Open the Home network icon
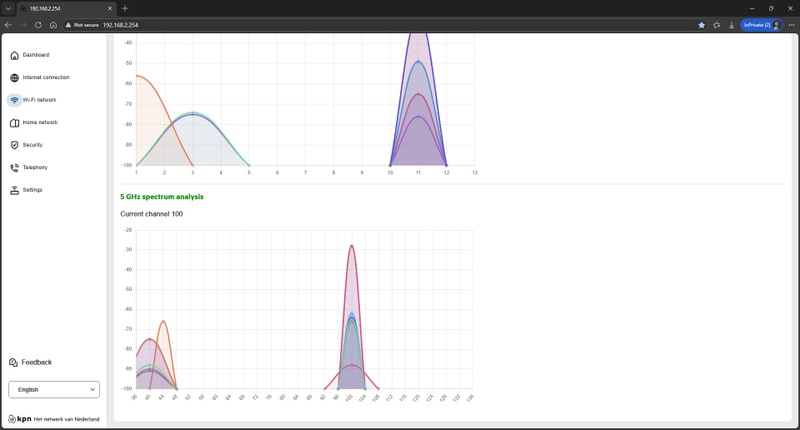This screenshot has width=800, height=430. pos(14,122)
